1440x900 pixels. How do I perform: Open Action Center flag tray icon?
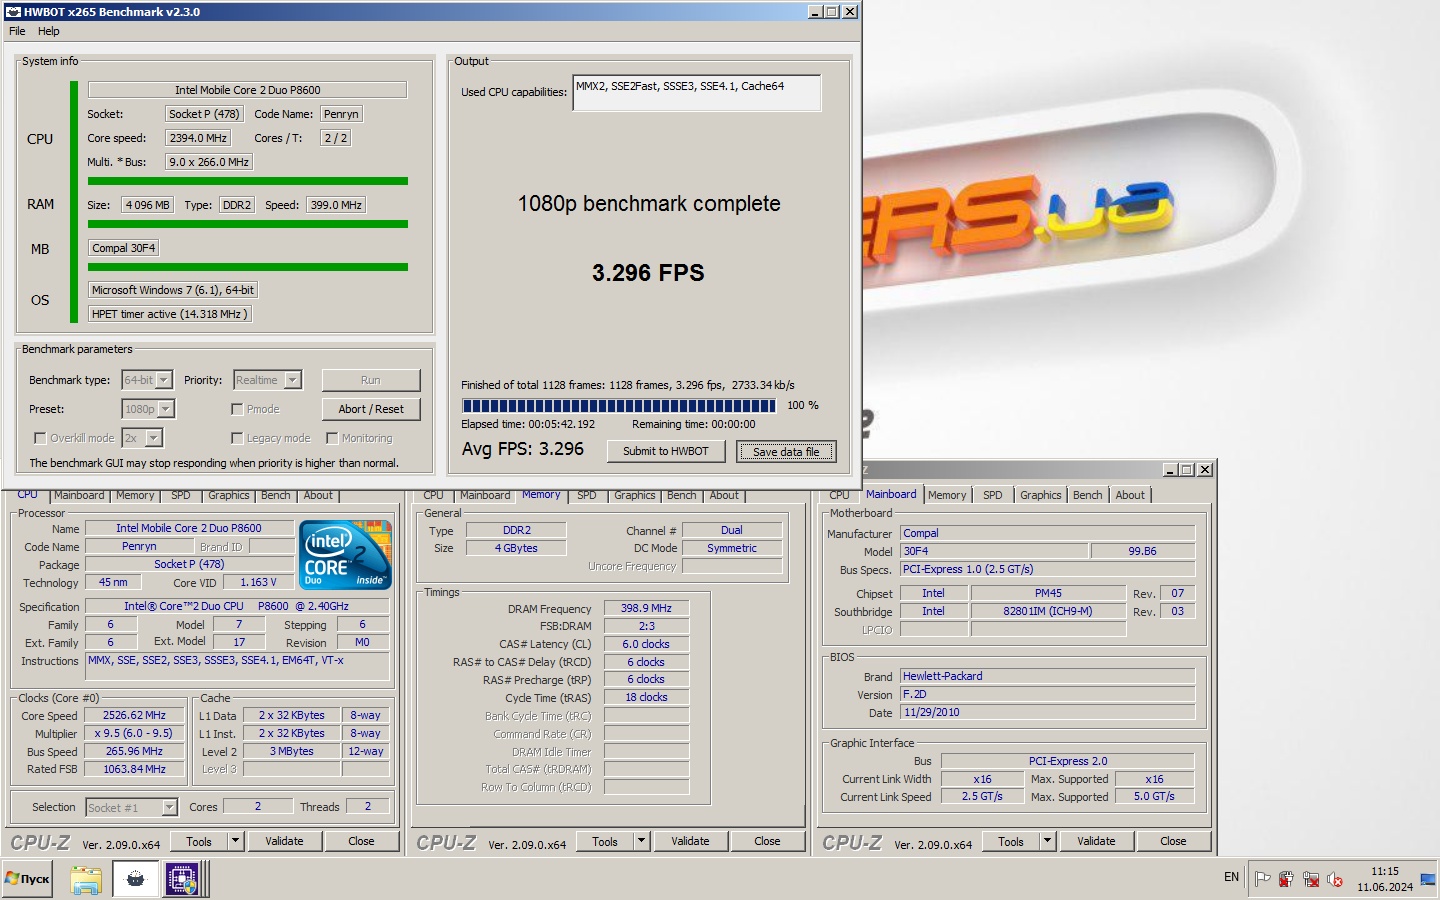pos(1262,879)
